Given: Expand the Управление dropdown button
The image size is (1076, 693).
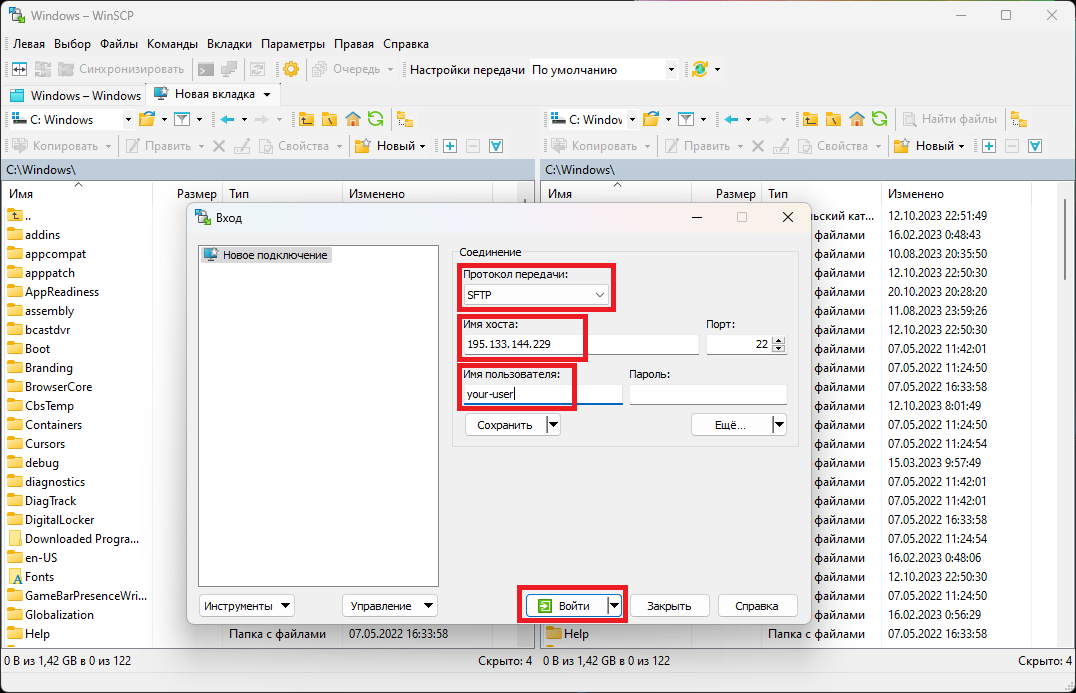Looking at the screenshot, I should (x=389, y=606).
